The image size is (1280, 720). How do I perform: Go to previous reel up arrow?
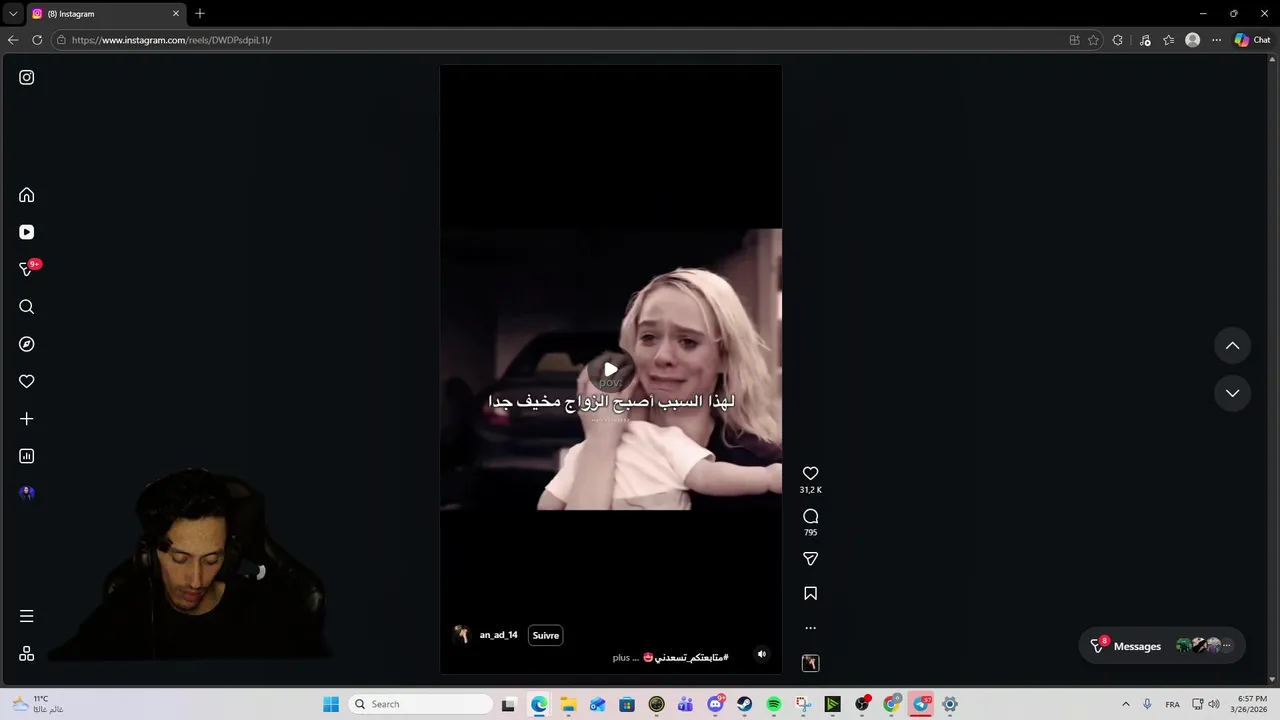coord(1233,346)
